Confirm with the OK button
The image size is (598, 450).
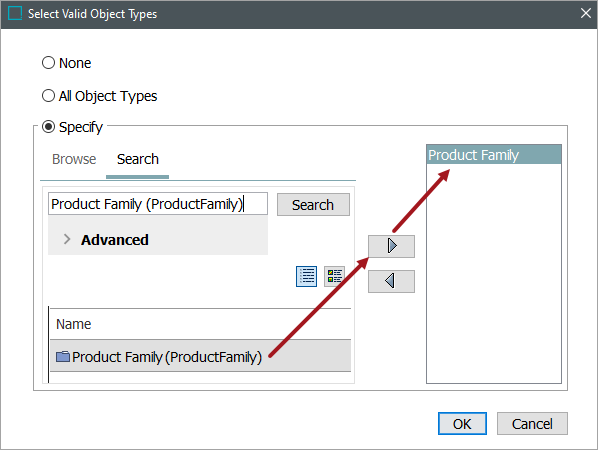pos(462,424)
